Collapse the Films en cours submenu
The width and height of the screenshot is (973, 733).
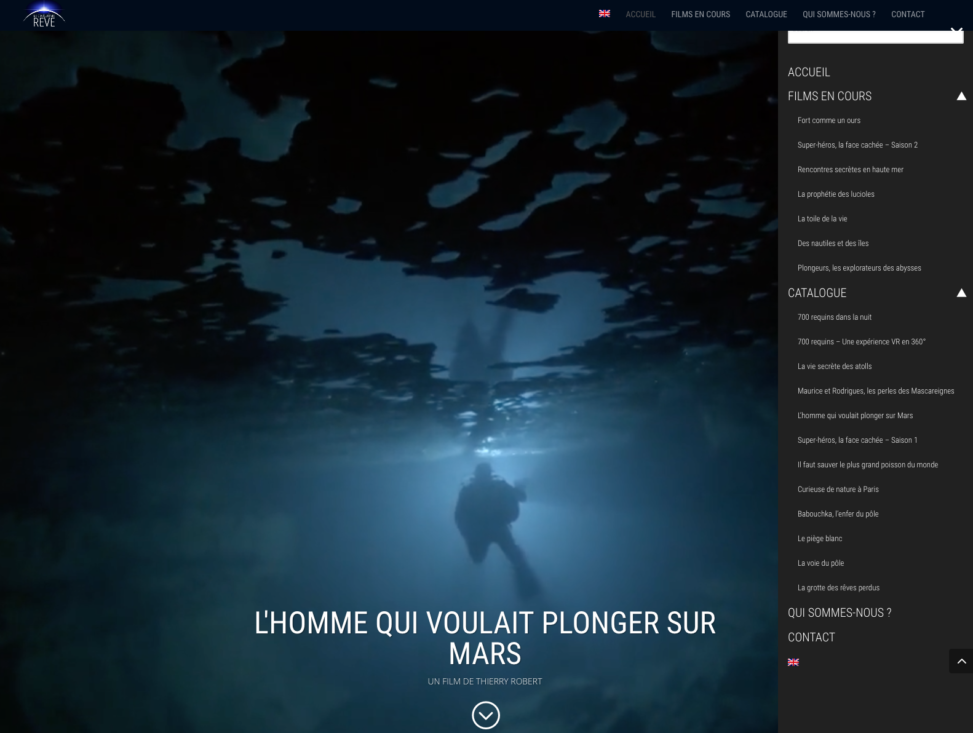[x=961, y=96]
